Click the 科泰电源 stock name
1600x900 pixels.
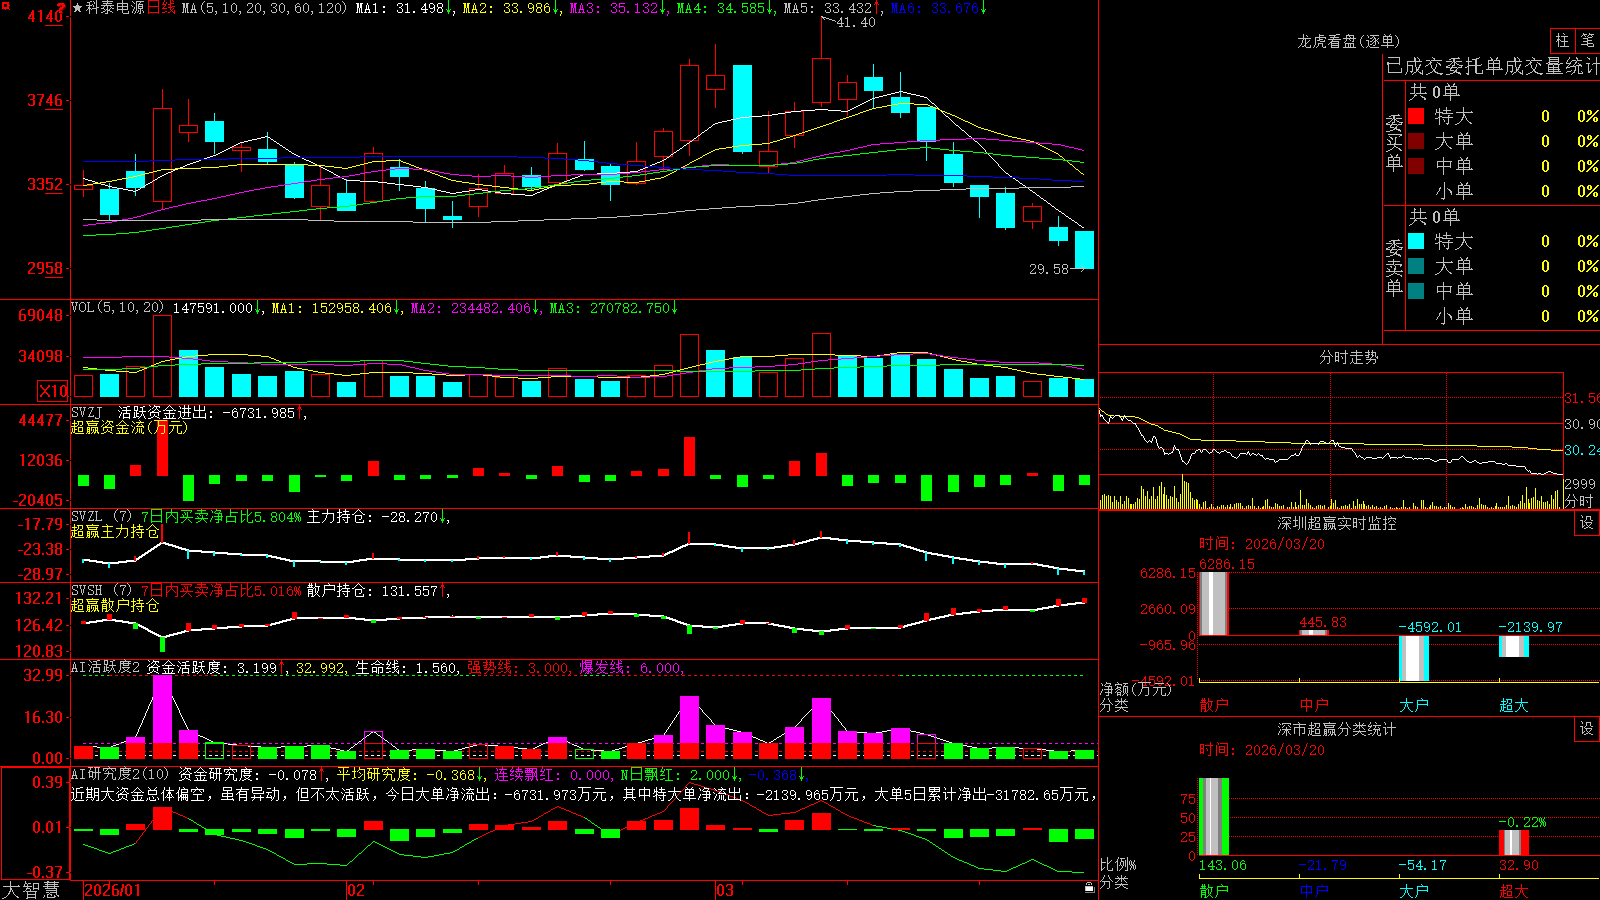click(x=115, y=8)
